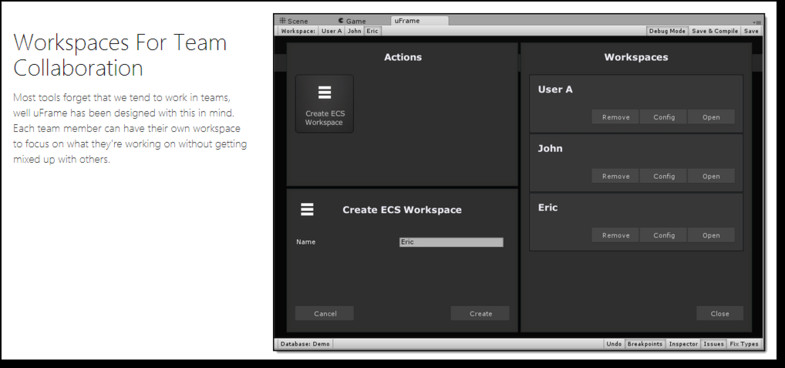Toggle the Issues panel in bottom bar
The image size is (785, 368).
click(713, 344)
